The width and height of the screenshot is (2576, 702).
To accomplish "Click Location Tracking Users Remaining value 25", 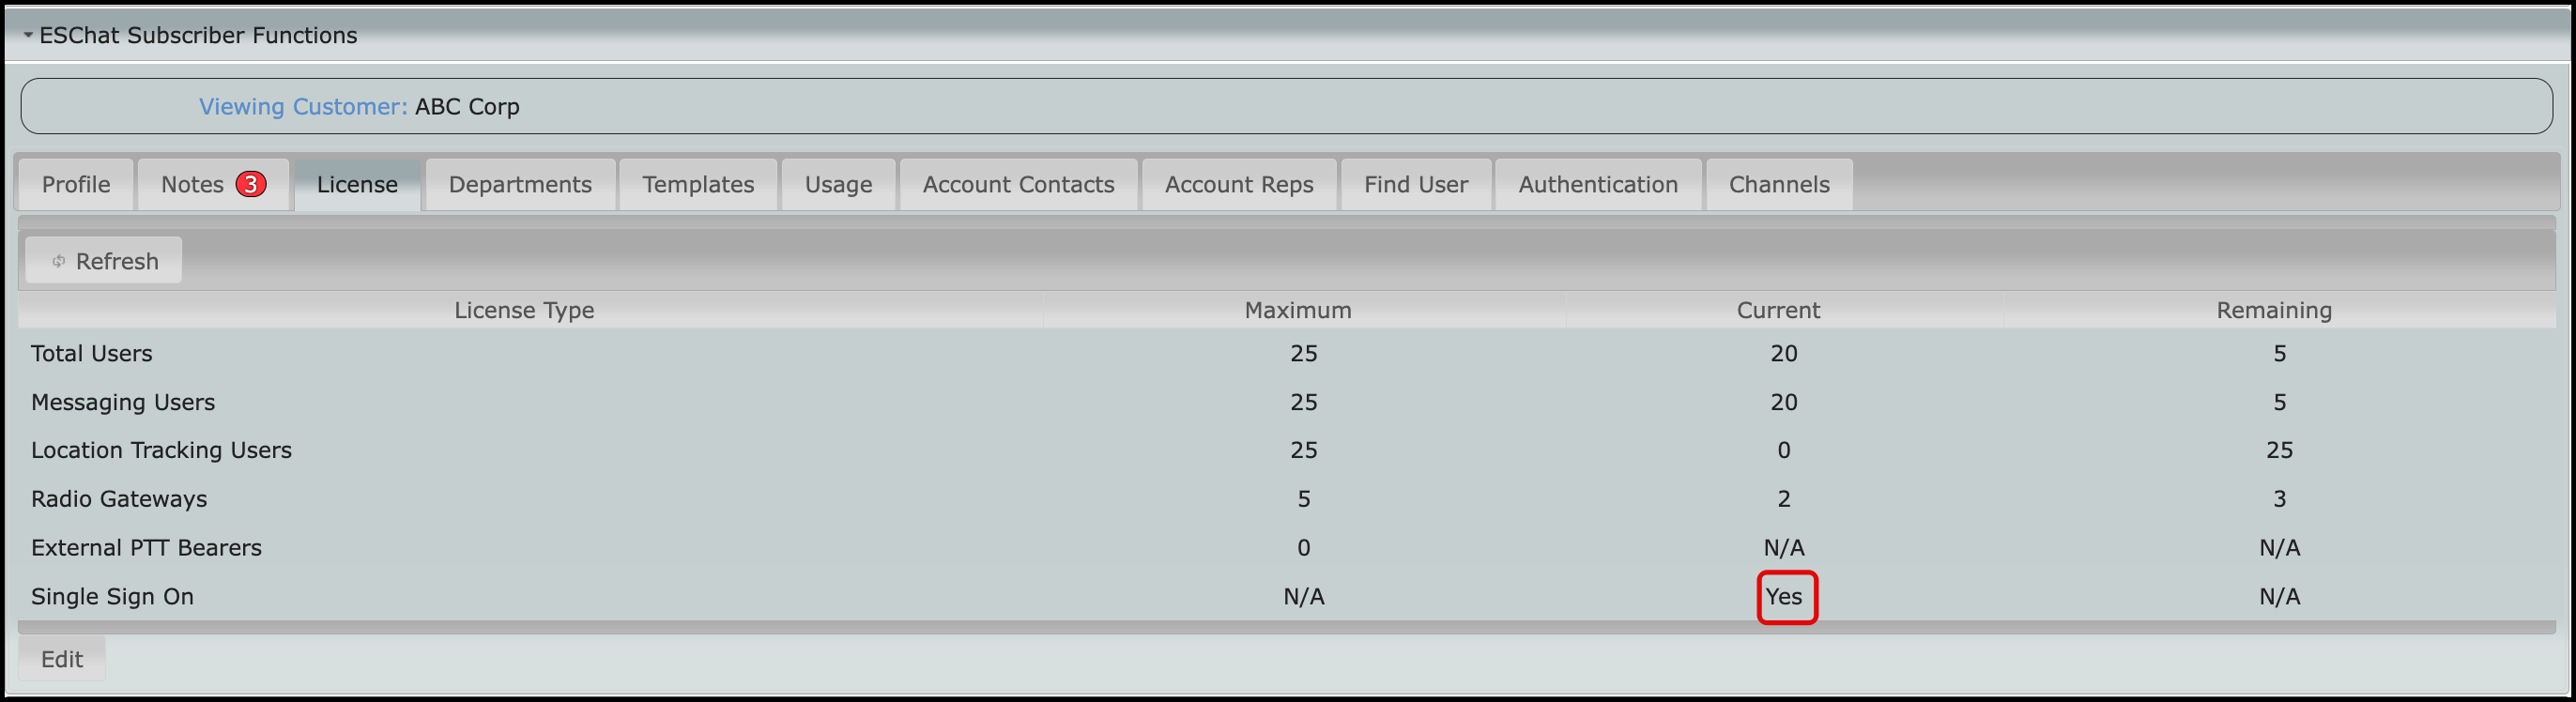I will point(2280,450).
